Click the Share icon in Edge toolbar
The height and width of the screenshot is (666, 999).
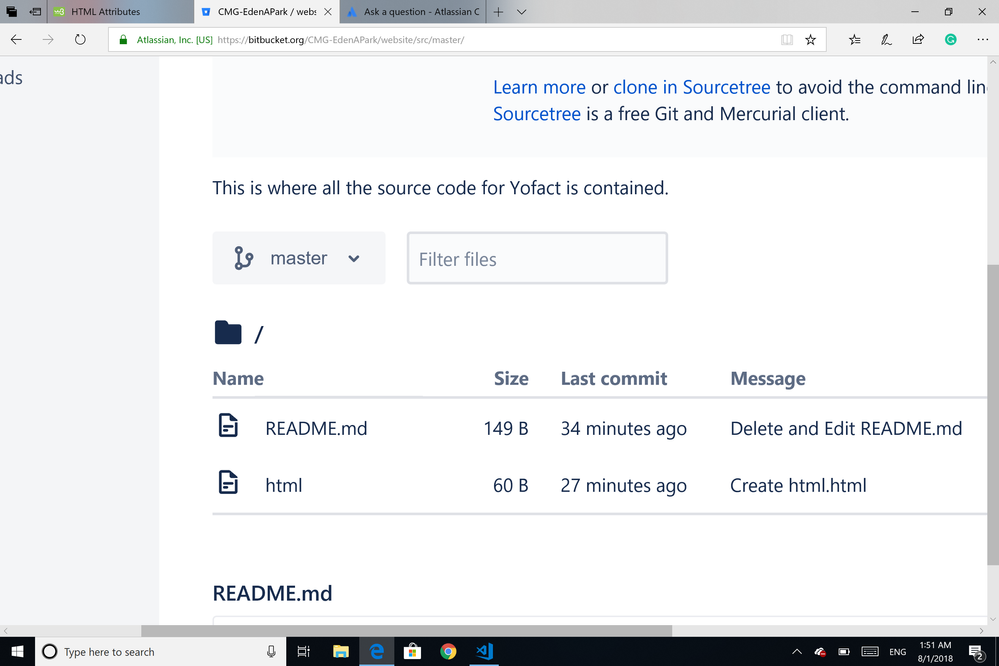[917, 40]
